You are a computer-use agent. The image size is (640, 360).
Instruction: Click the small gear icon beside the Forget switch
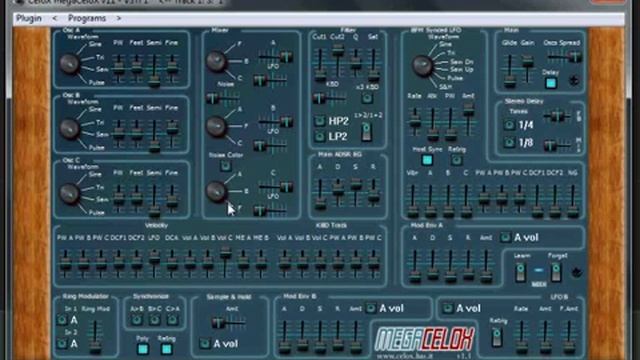[x=576, y=272]
